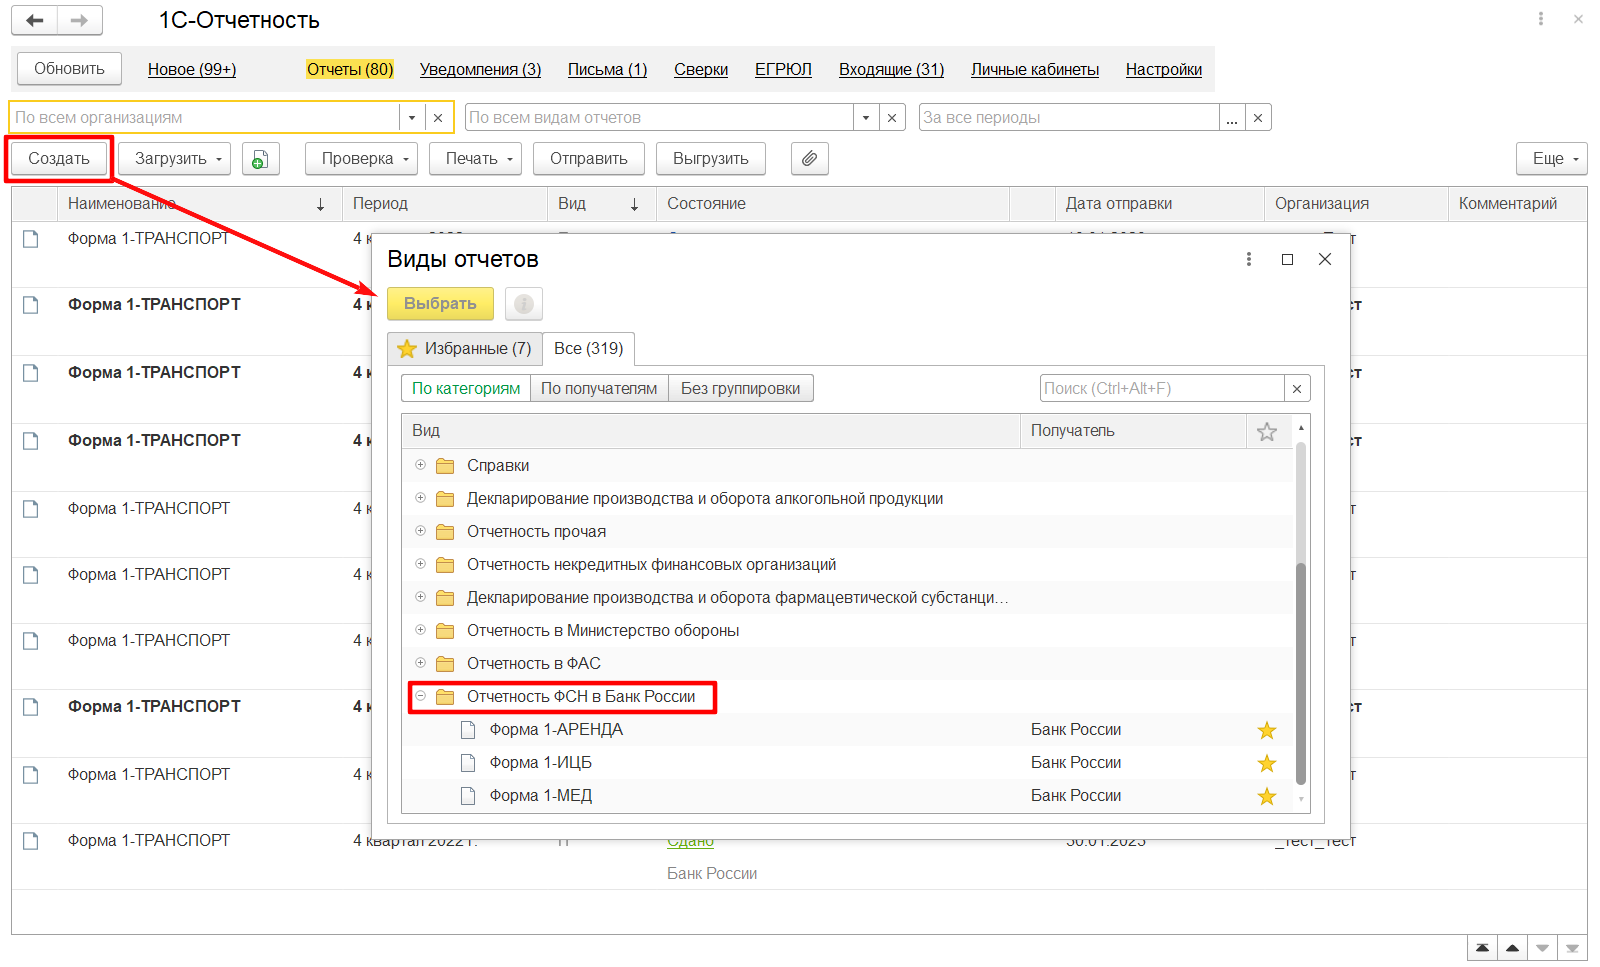Click the star column header icon
The width and height of the screenshot is (1600, 967).
pyautogui.click(x=1266, y=431)
